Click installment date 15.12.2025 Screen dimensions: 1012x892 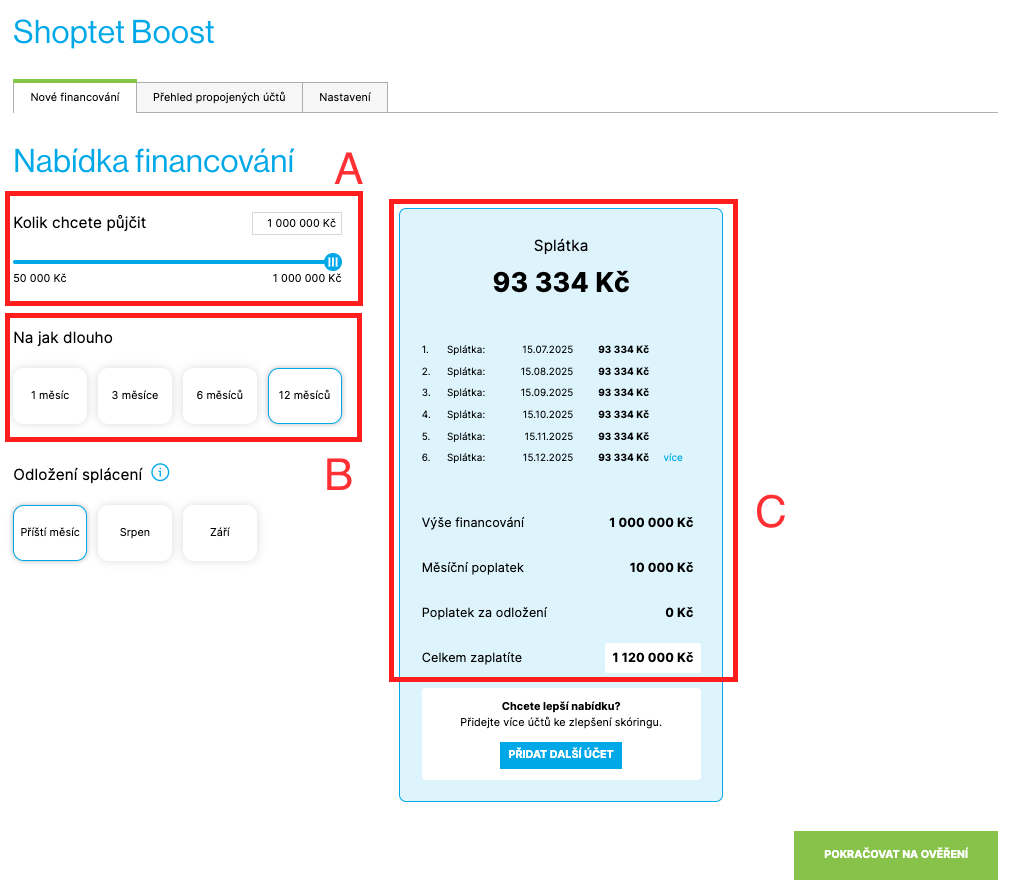pos(547,458)
